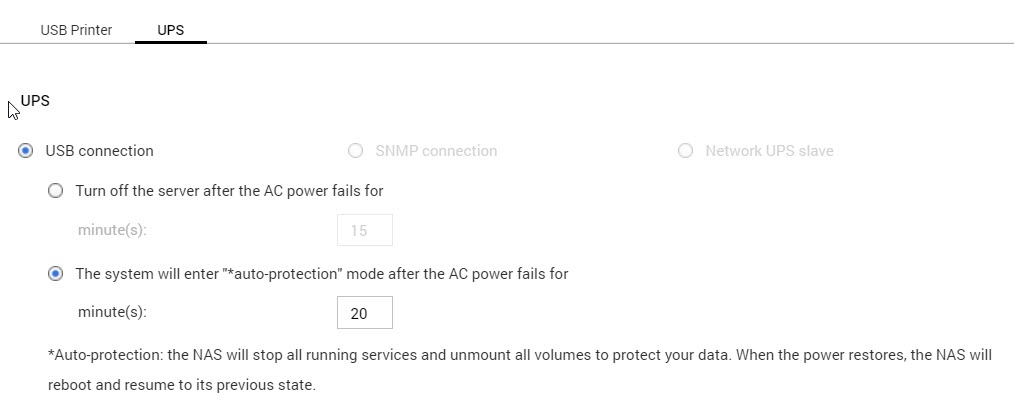The image size is (1014, 403).
Task: Select the UPS tab
Action: pyautogui.click(x=171, y=30)
